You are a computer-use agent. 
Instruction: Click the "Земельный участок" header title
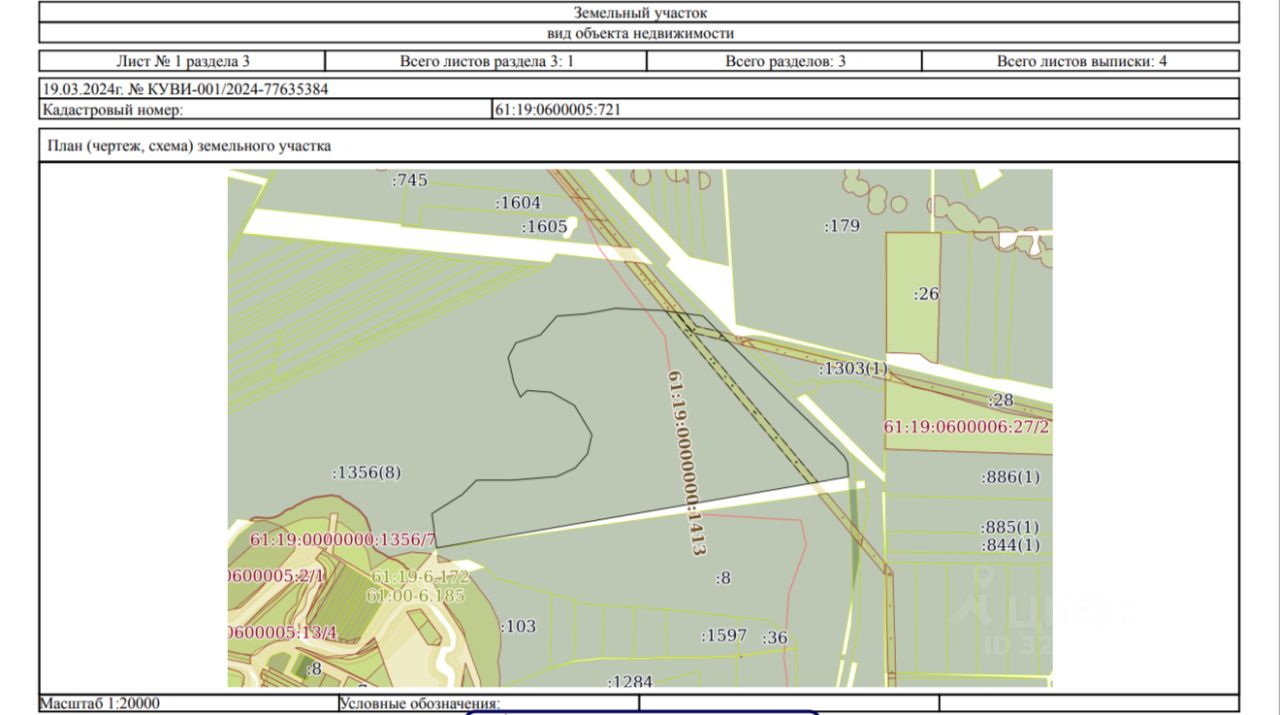point(640,13)
